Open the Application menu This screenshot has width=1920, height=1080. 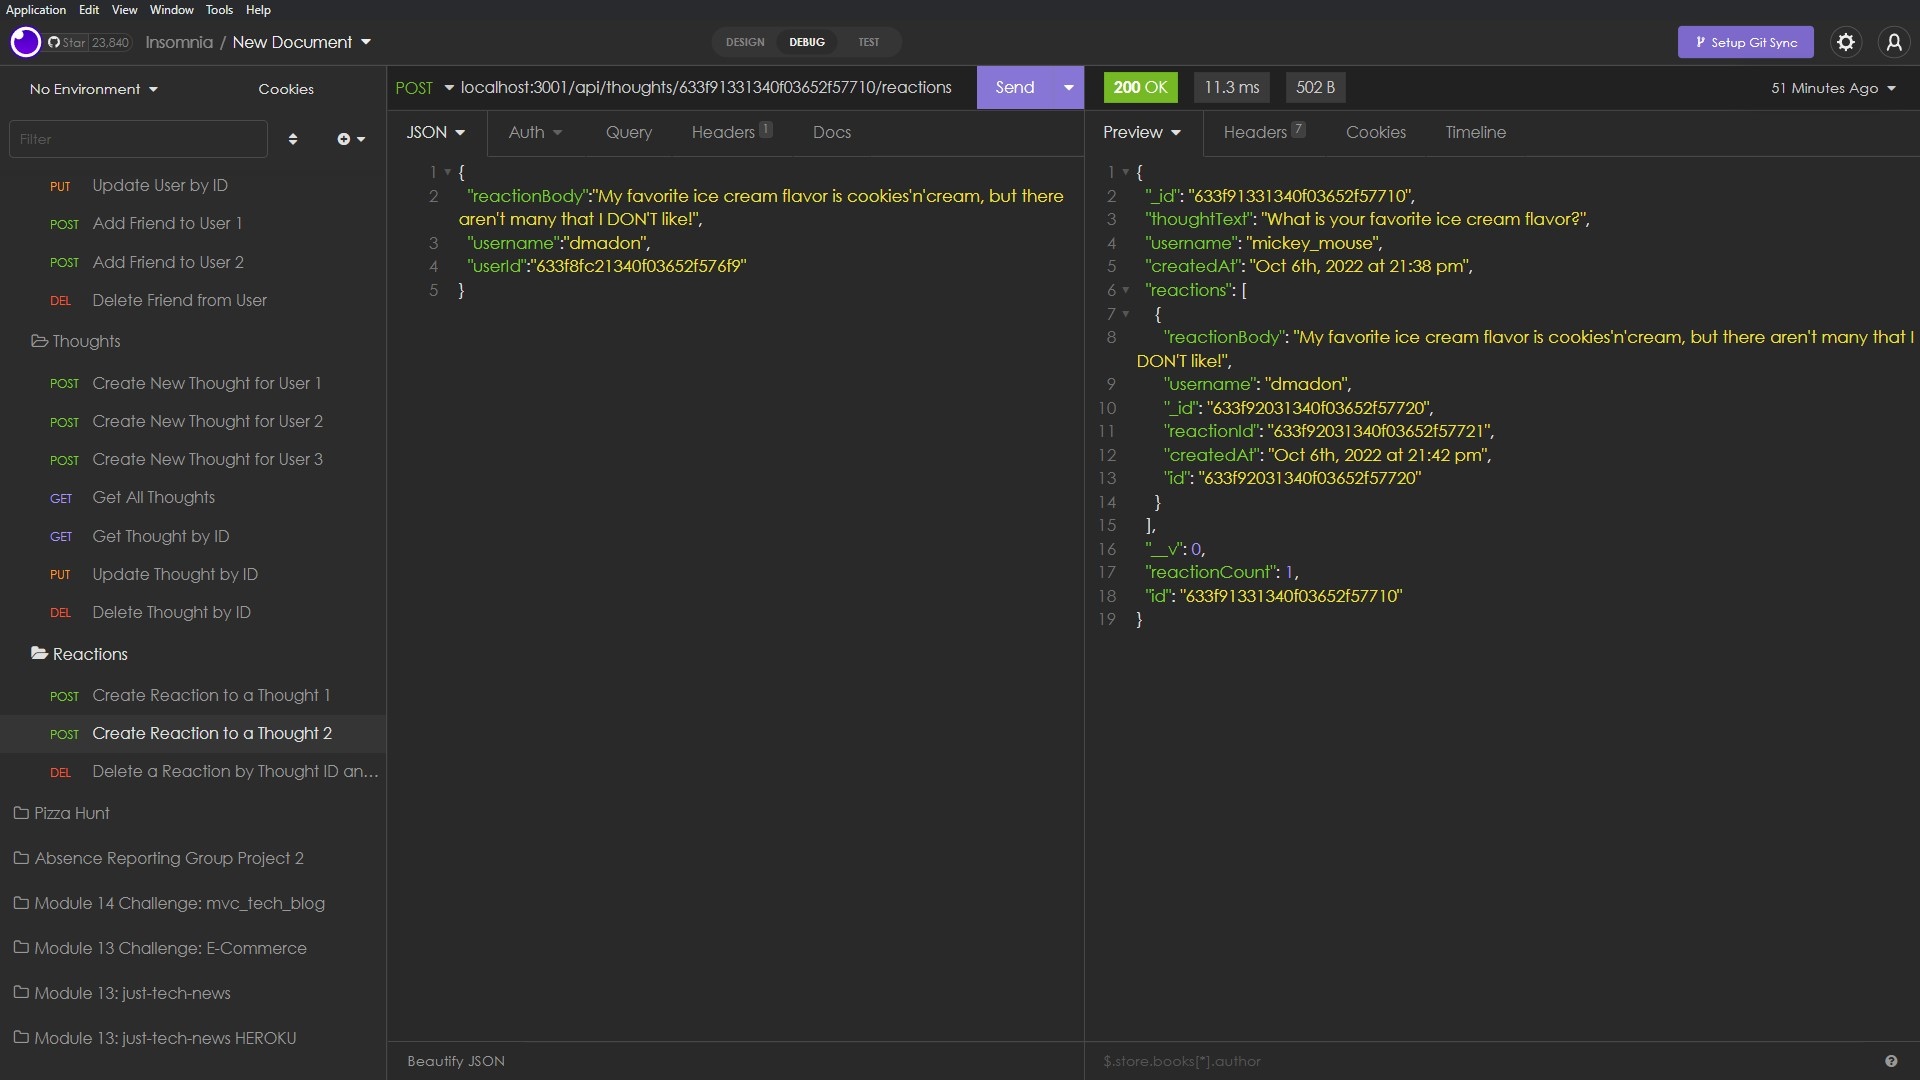click(36, 10)
